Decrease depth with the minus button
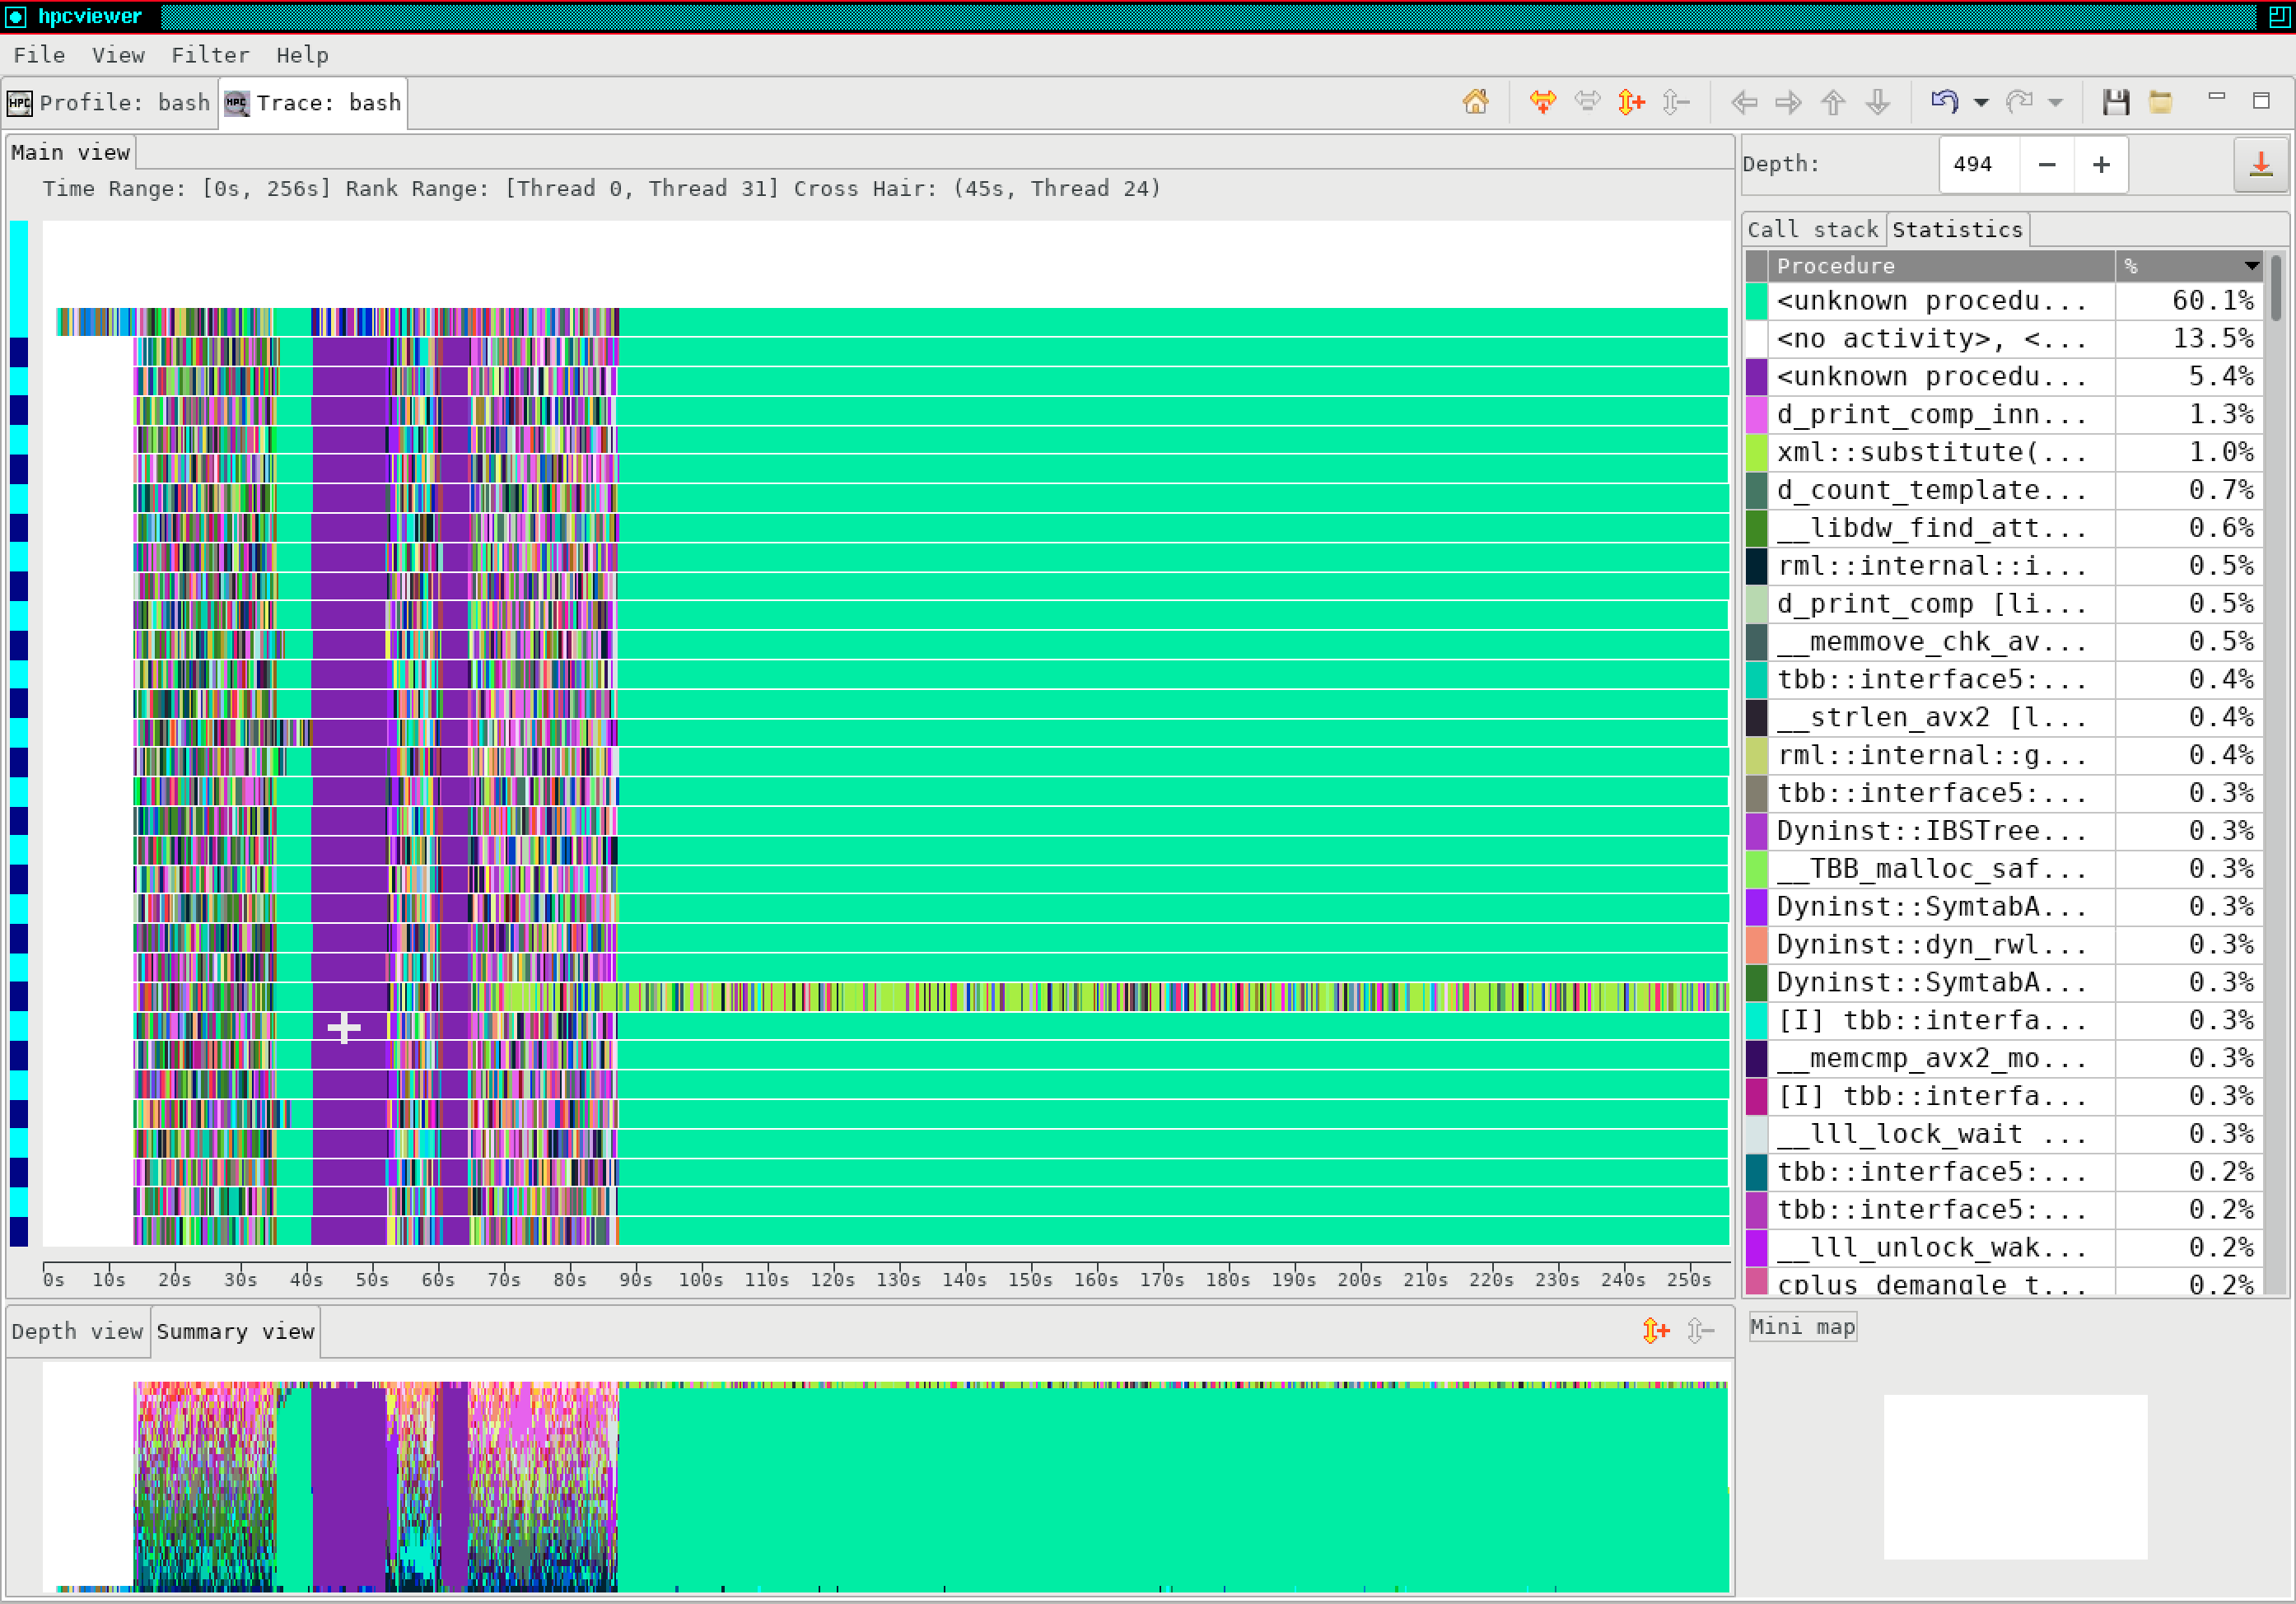 click(x=2046, y=165)
